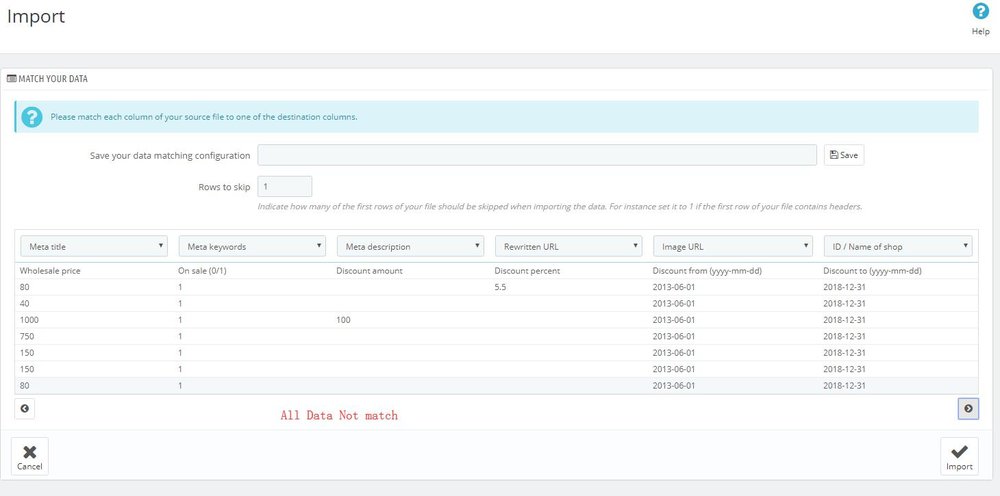Click the MATCH YOUR DATA panel heading

pyautogui.click(x=53, y=79)
